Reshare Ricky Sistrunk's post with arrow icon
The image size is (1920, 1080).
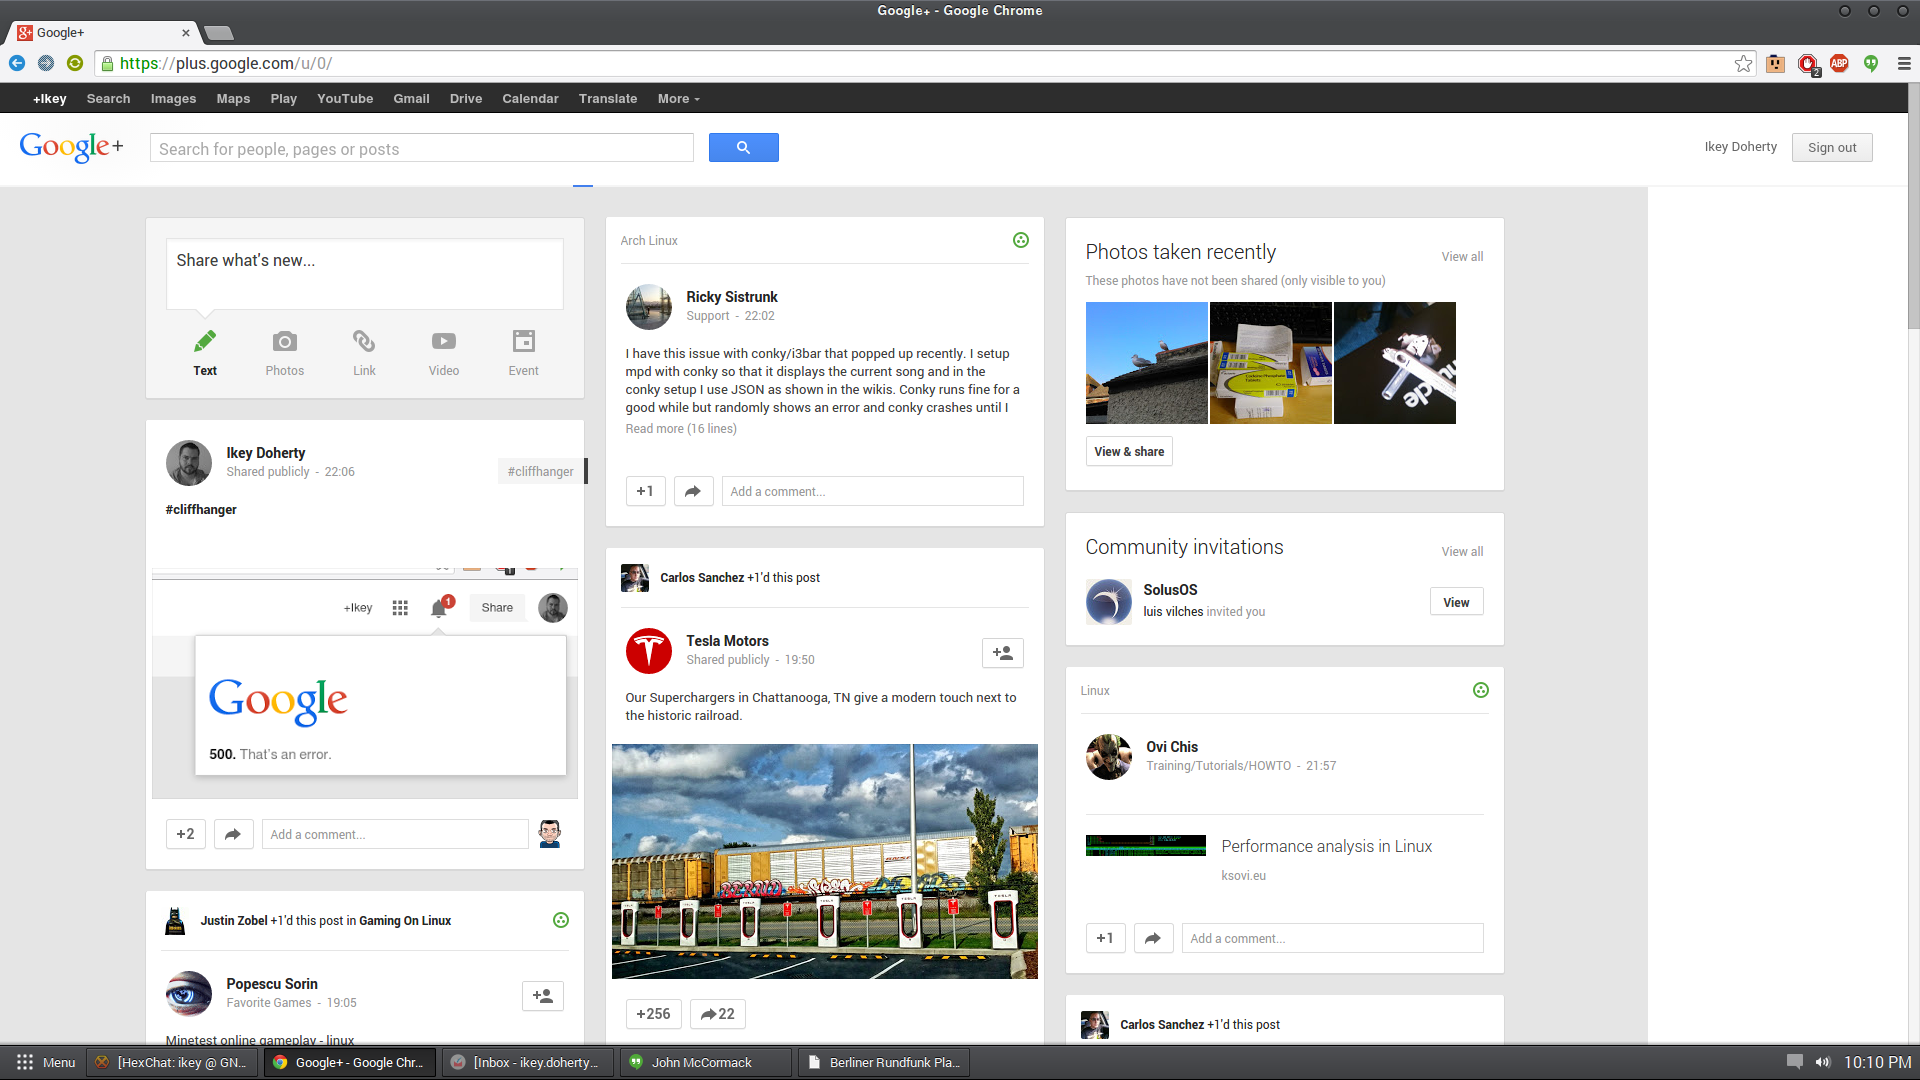693,491
